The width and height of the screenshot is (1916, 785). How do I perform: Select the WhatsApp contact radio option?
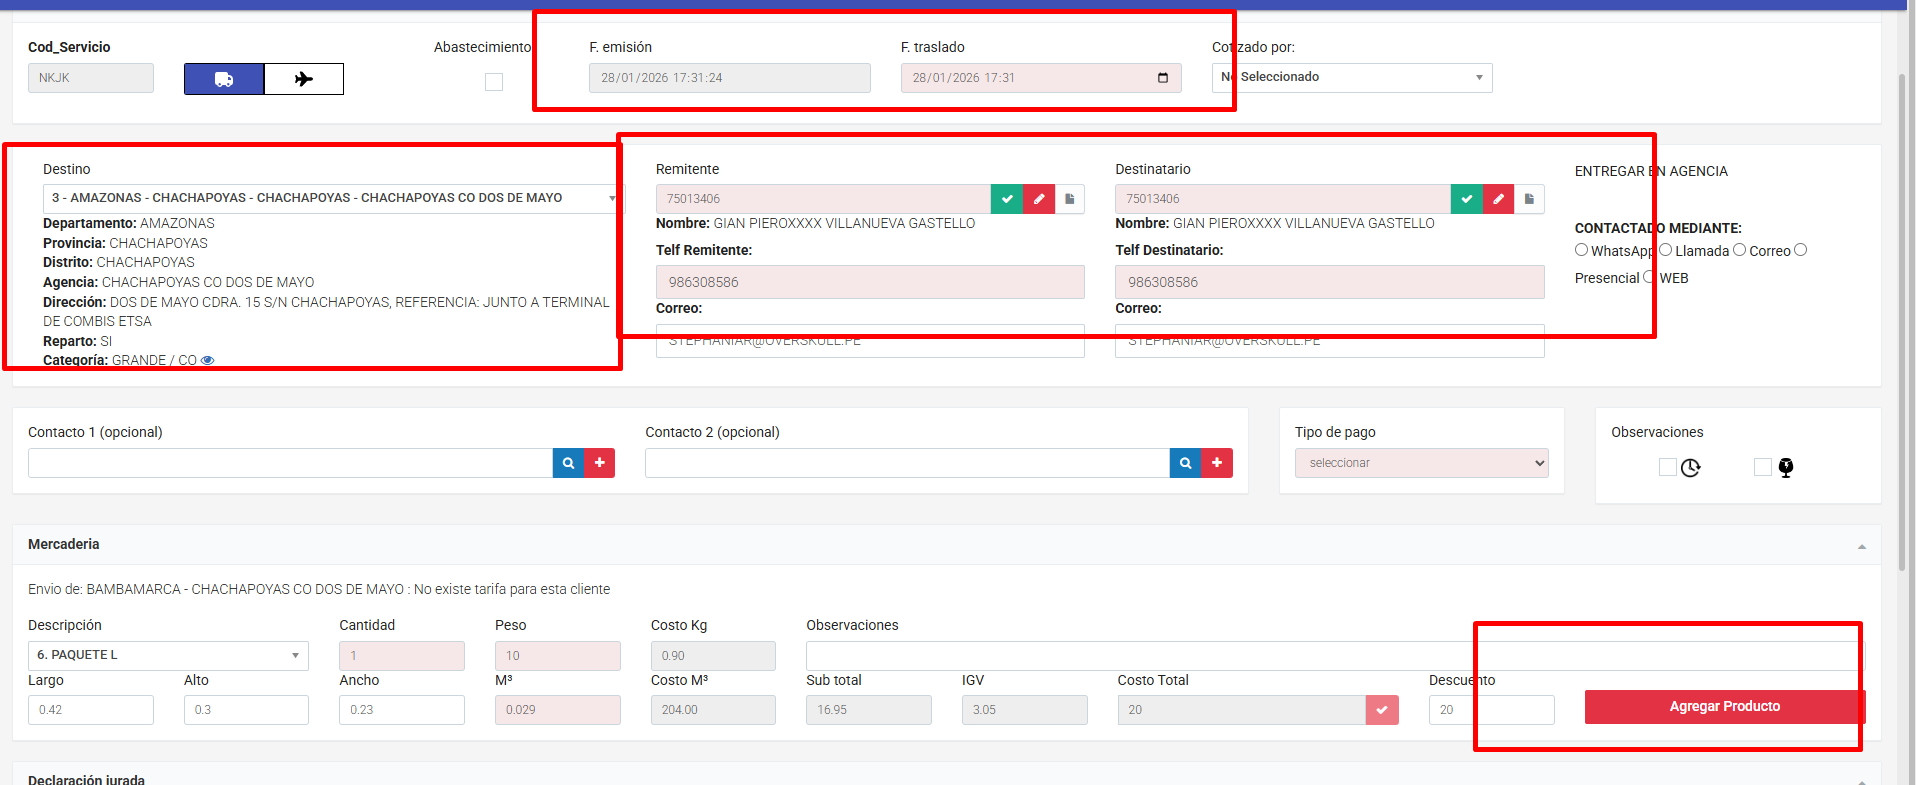tap(1581, 250)
